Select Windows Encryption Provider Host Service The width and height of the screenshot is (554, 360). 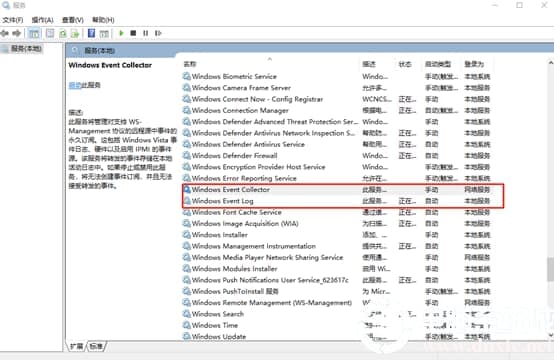pyautogui.click(x=337, y=167)
